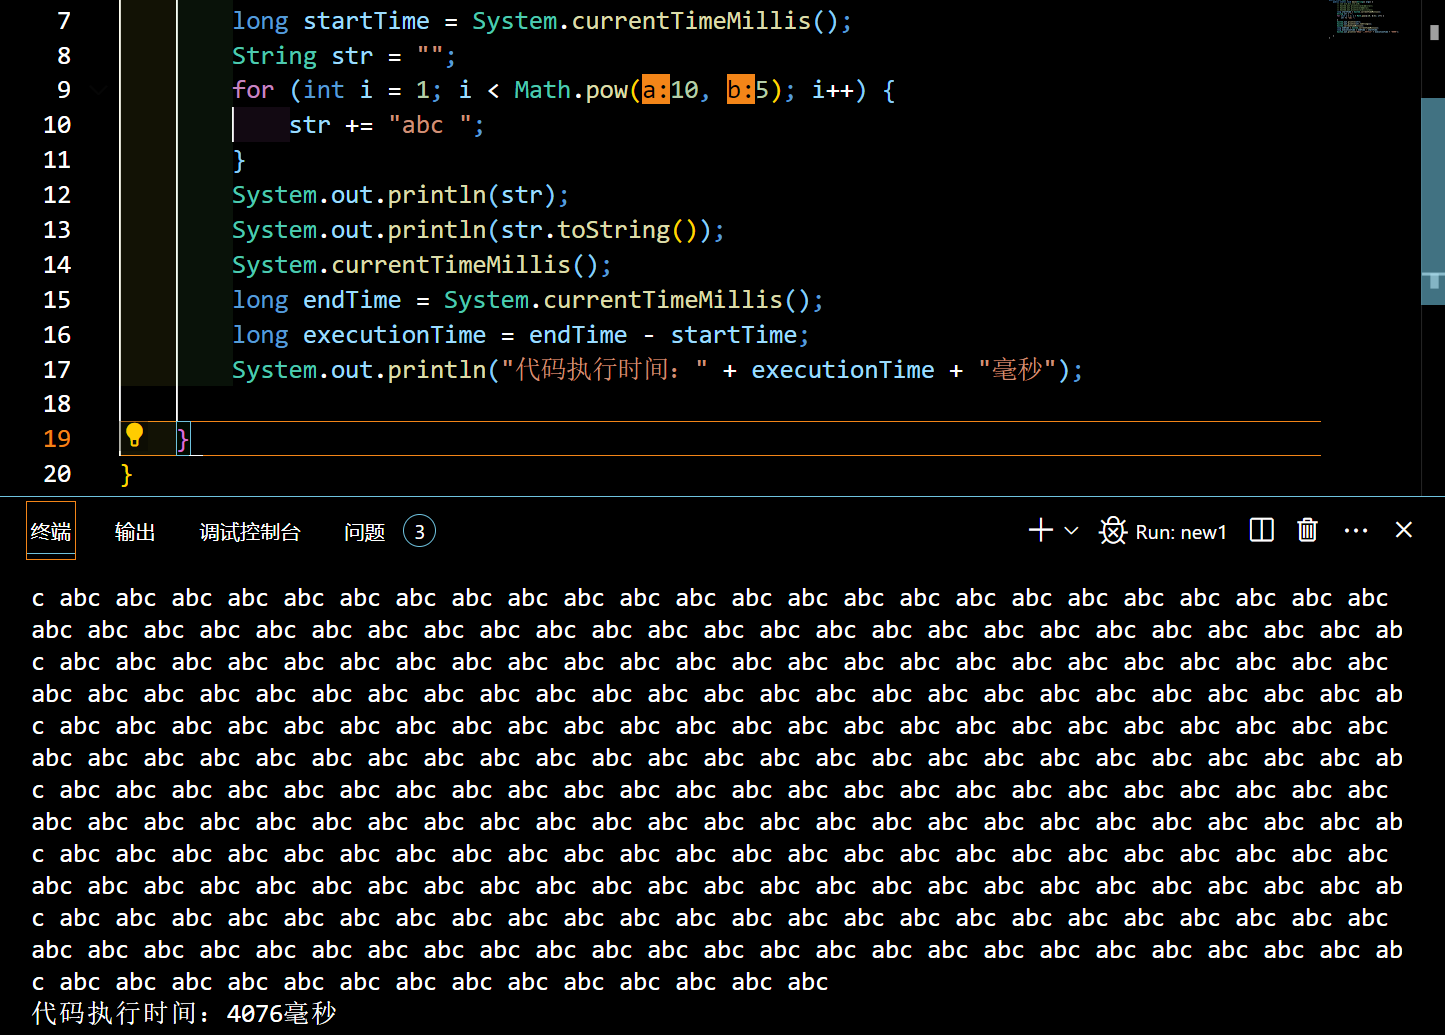Expand the new terminal launch profile dropdown
1445x1035 pixels.
(1071, 531)
